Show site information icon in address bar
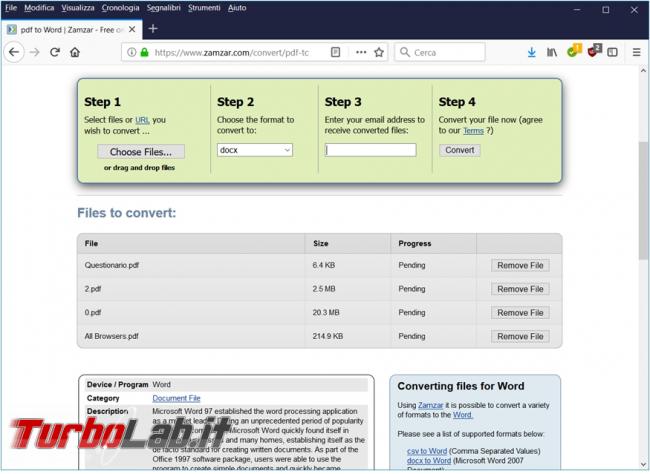The height and width of the screenshot is (474, 650). coord(131,52)
